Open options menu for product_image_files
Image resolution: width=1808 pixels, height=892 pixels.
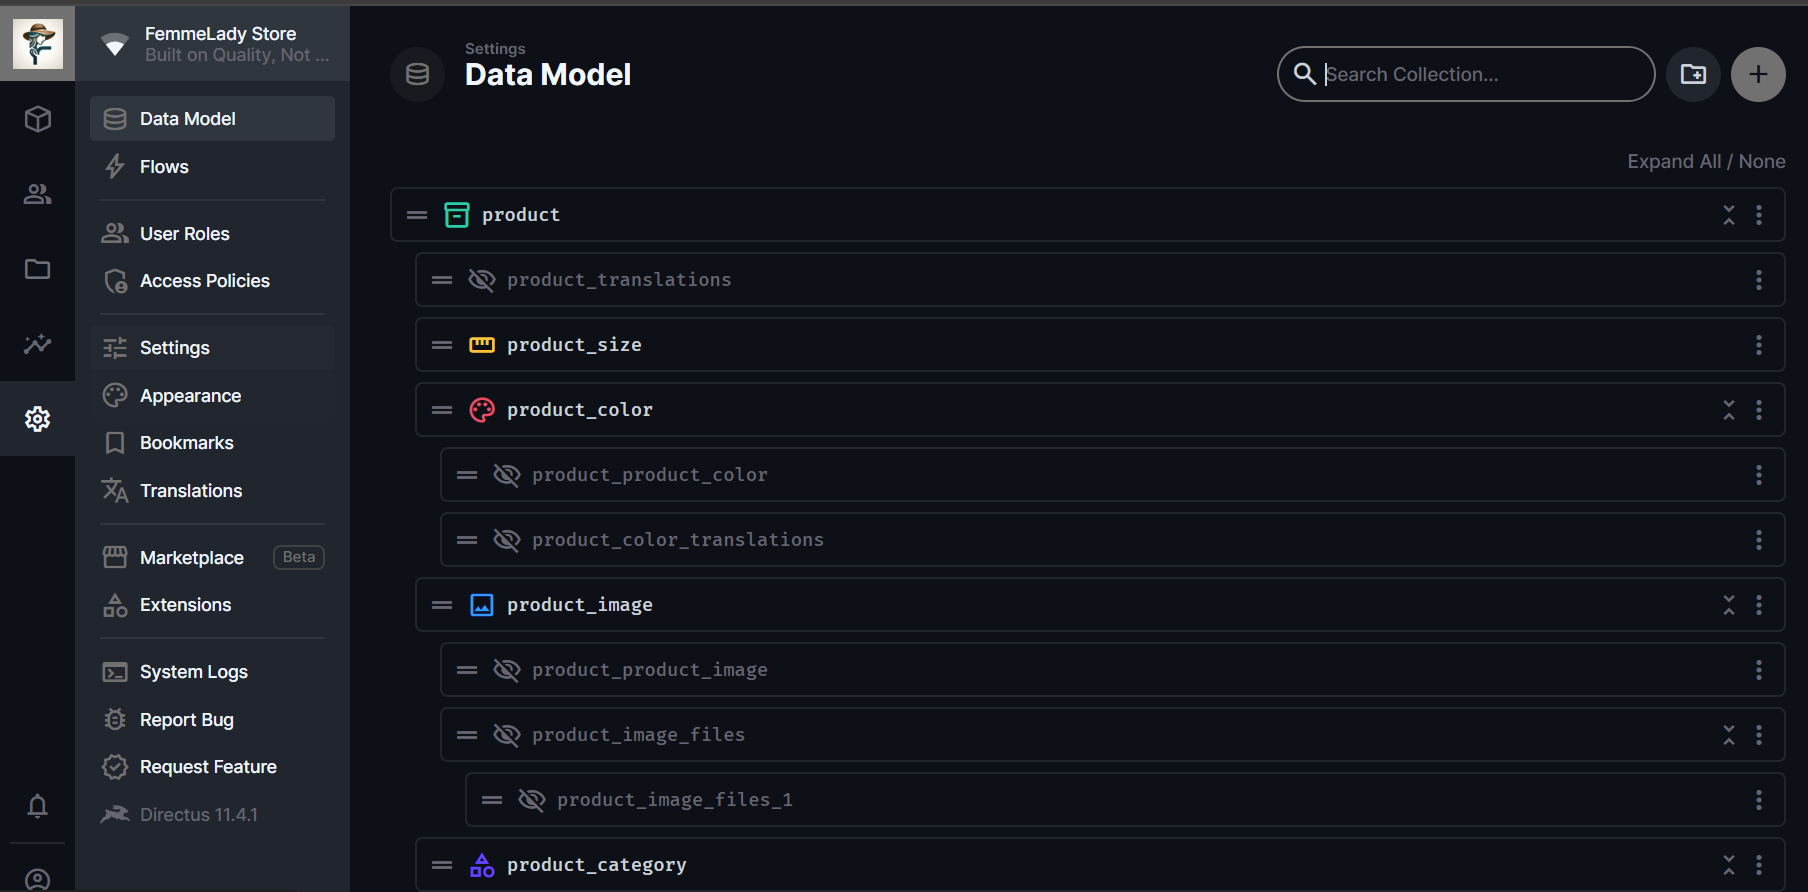[x=1759, y=735]
